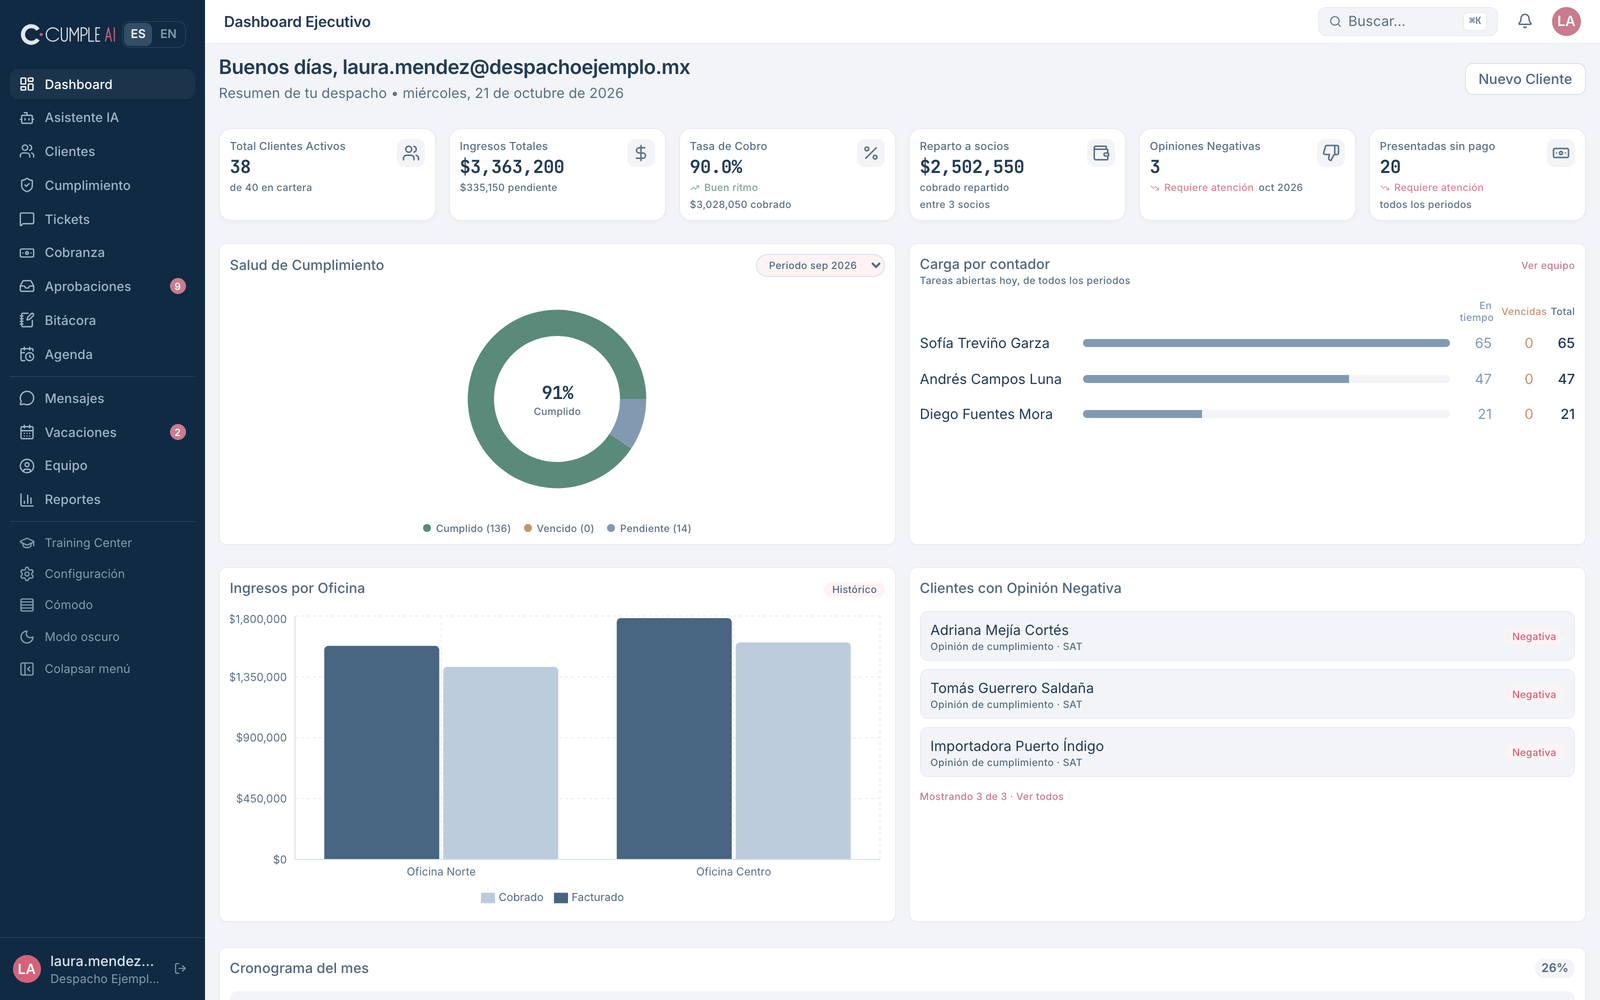
Task: Toggle Cobrado series in chart legend
Action: [x=512, y=898]
